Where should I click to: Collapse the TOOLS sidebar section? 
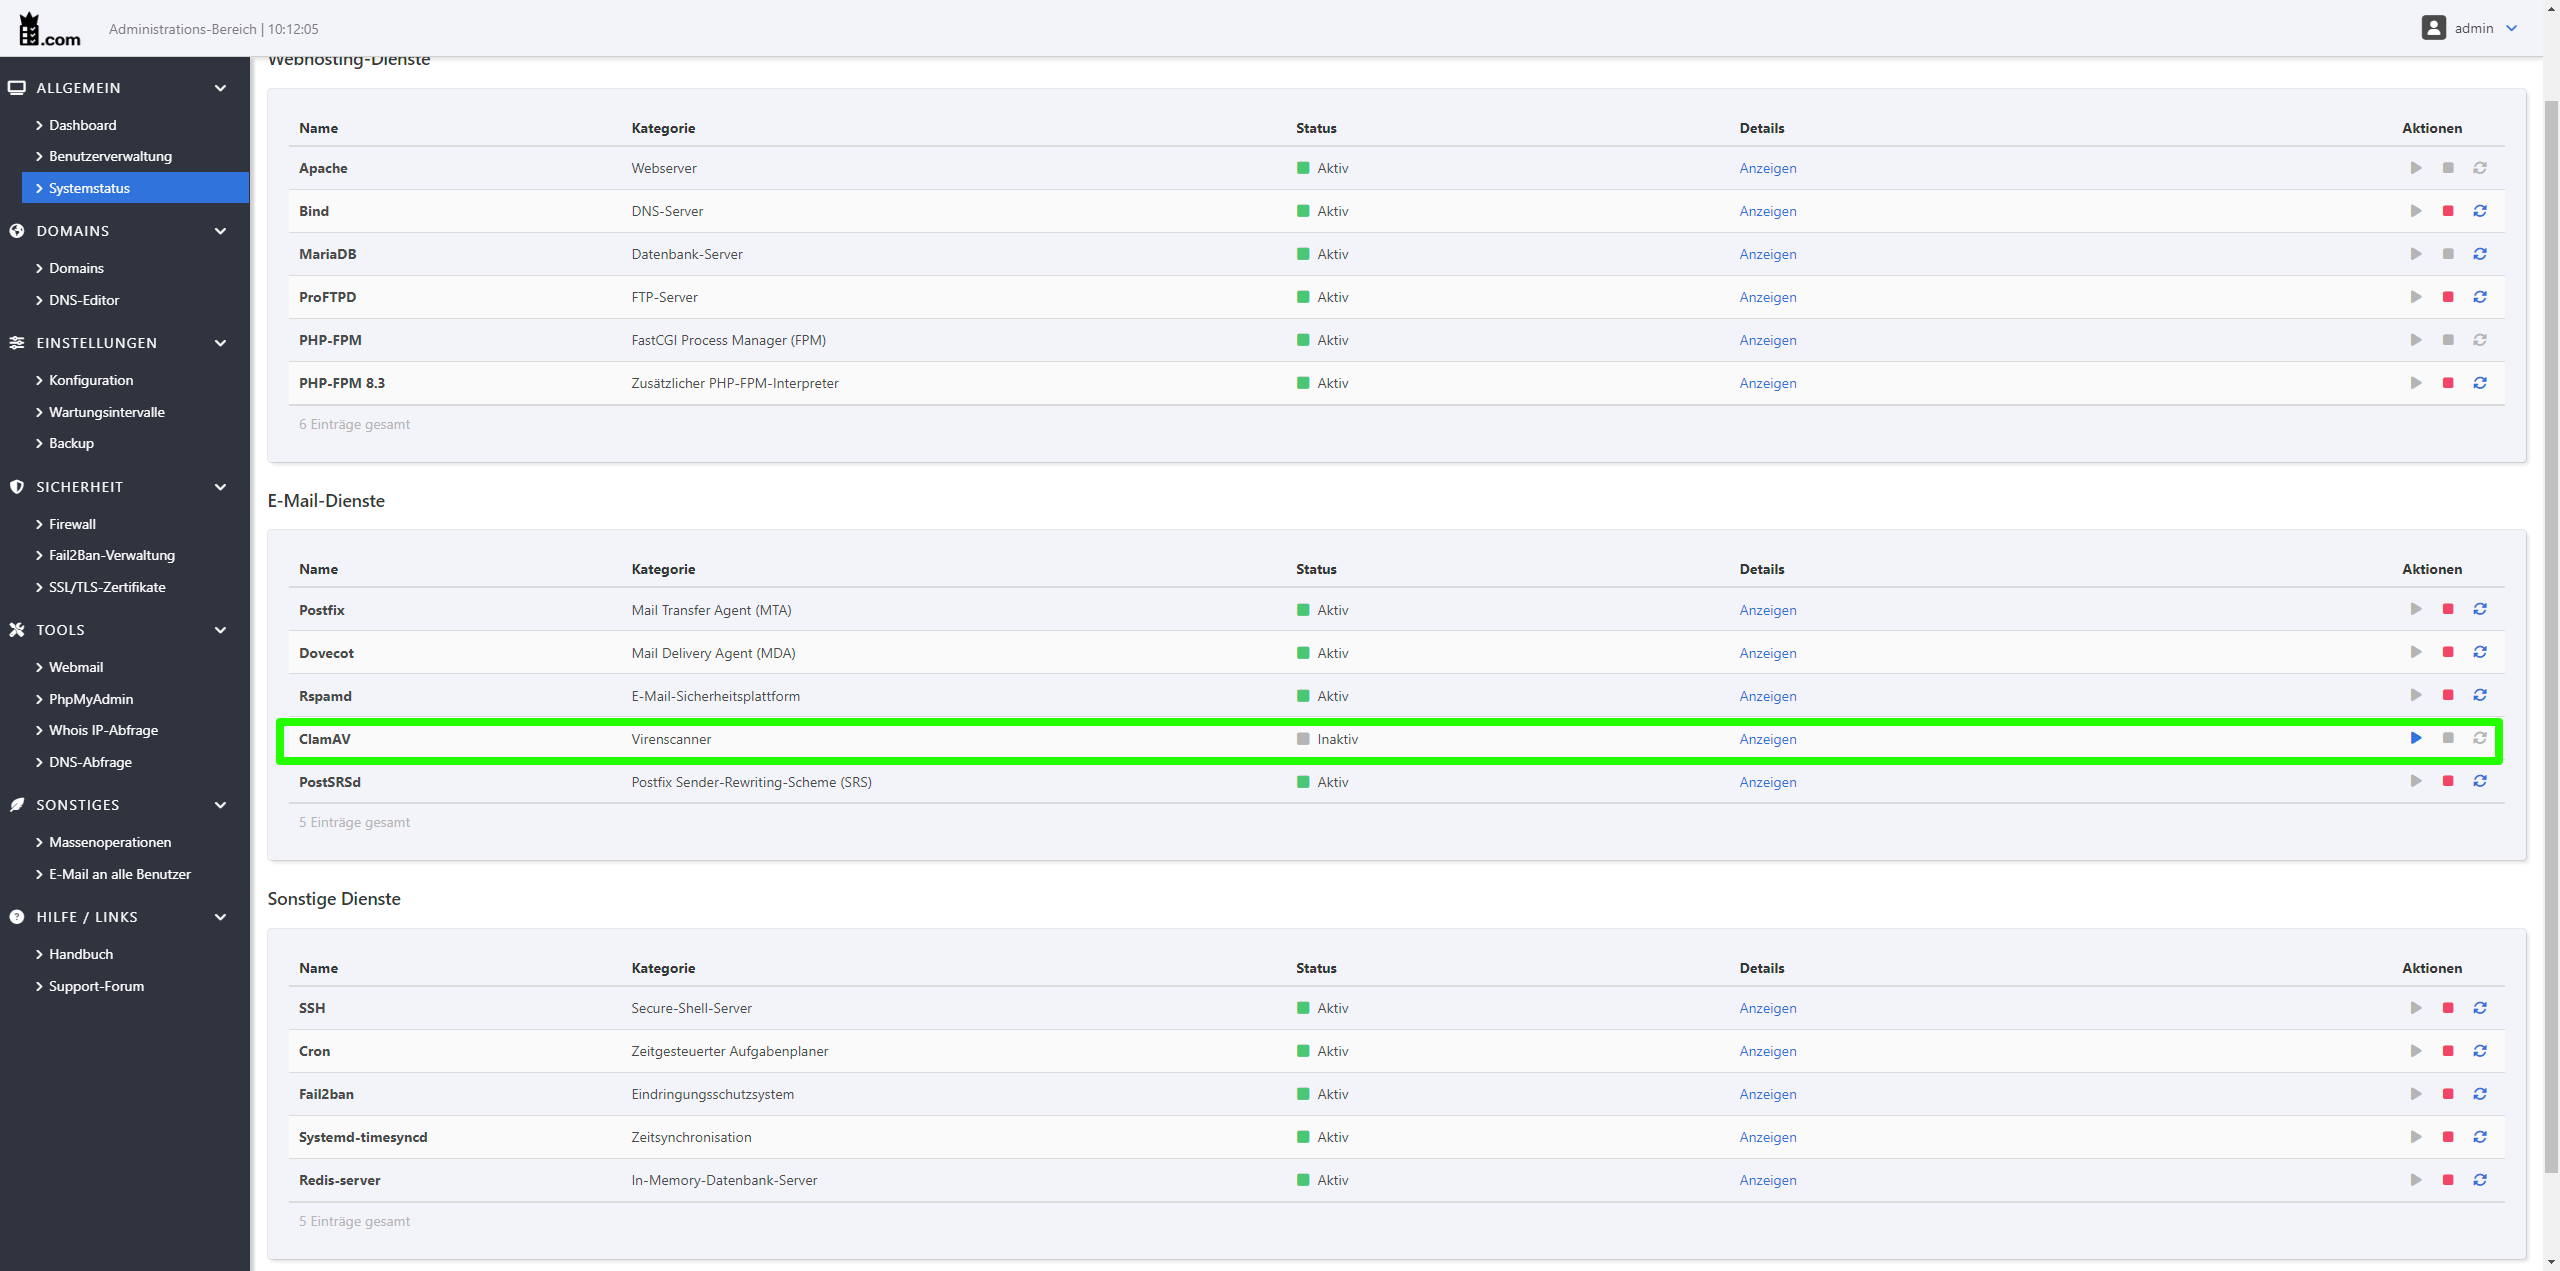pos(220,630)
